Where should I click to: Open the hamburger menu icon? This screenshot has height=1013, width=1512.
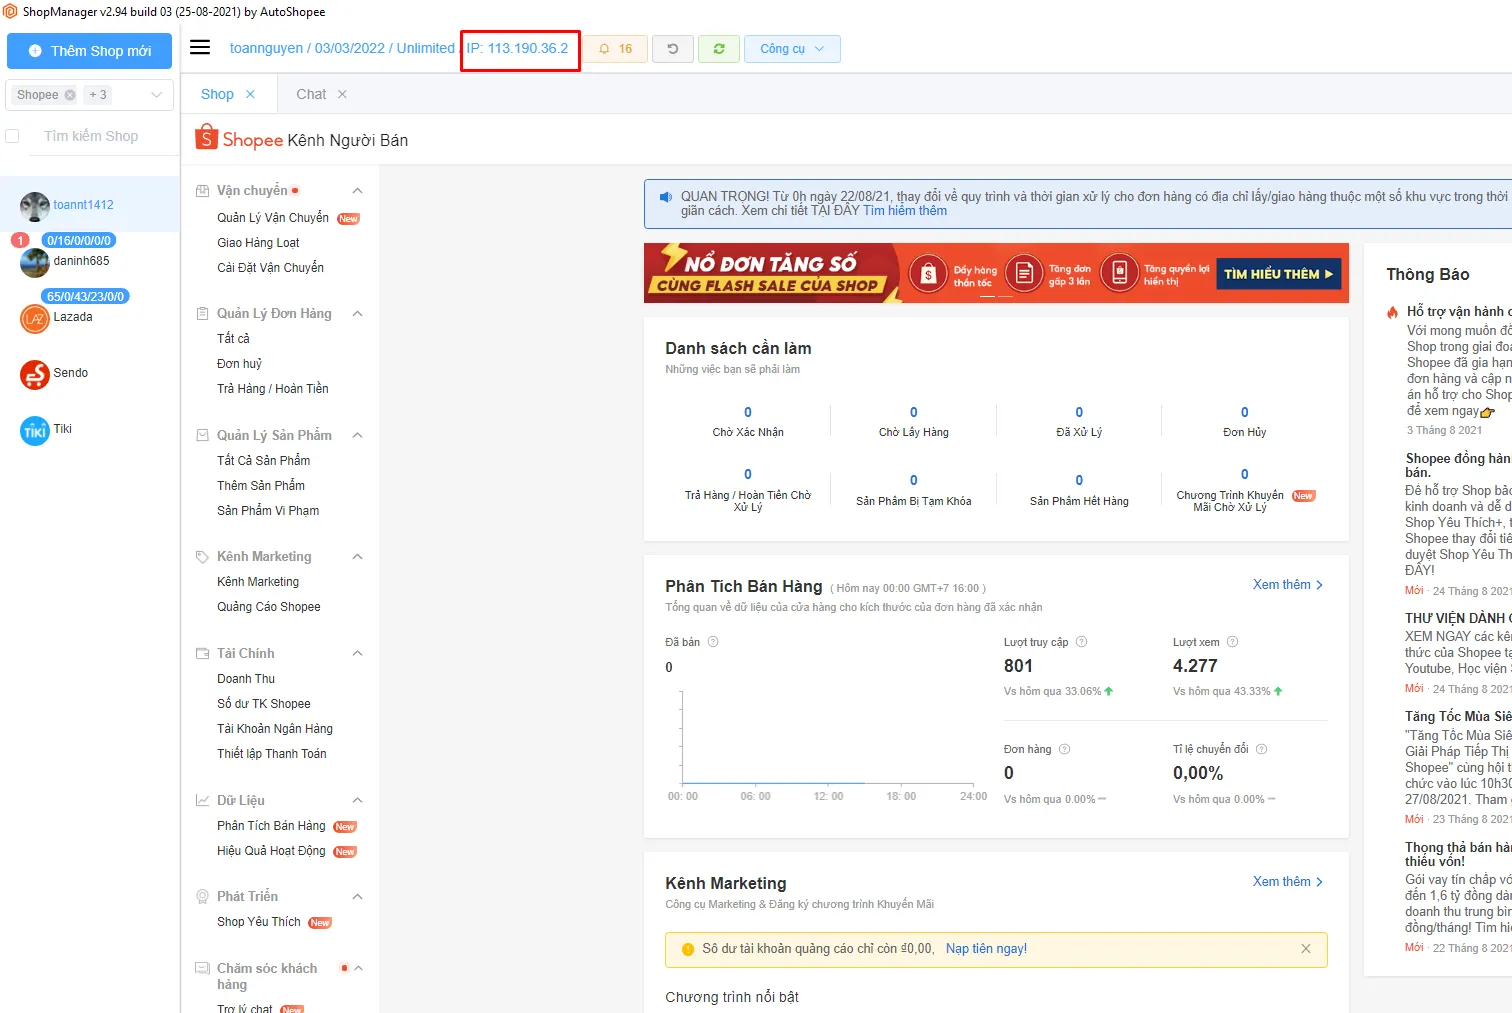coord(200,48)
